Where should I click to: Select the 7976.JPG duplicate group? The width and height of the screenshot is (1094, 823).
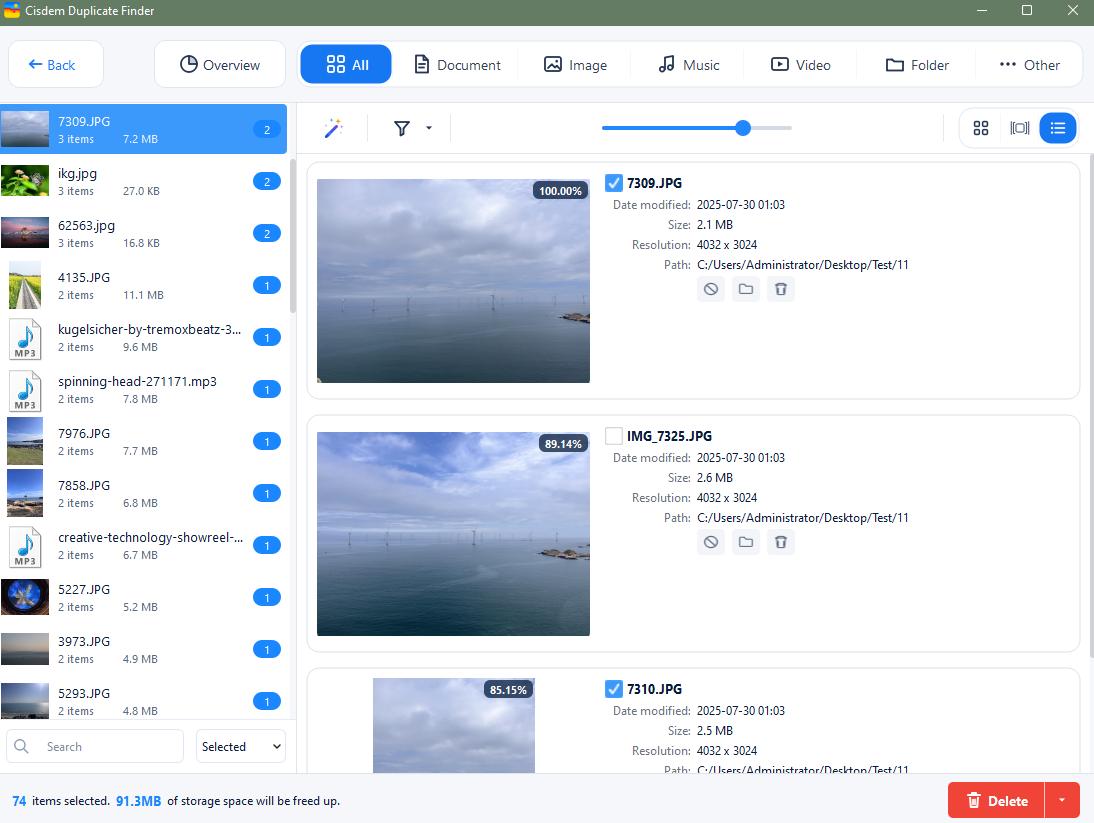pyautogui.click(x=144, y=441)
